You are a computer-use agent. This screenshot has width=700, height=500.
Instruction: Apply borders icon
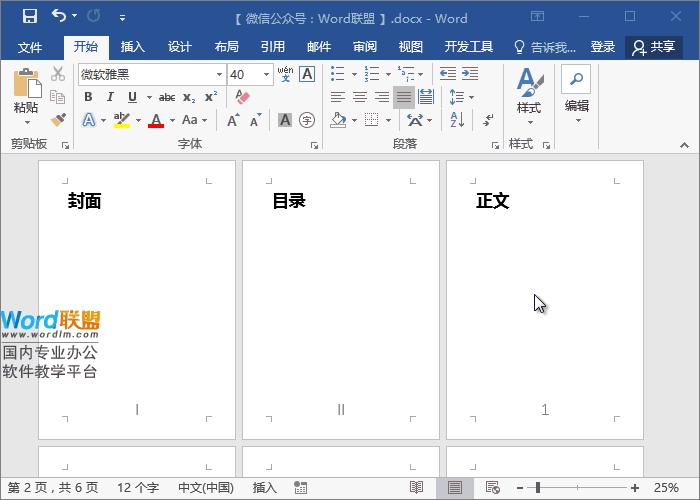(371, 120)
